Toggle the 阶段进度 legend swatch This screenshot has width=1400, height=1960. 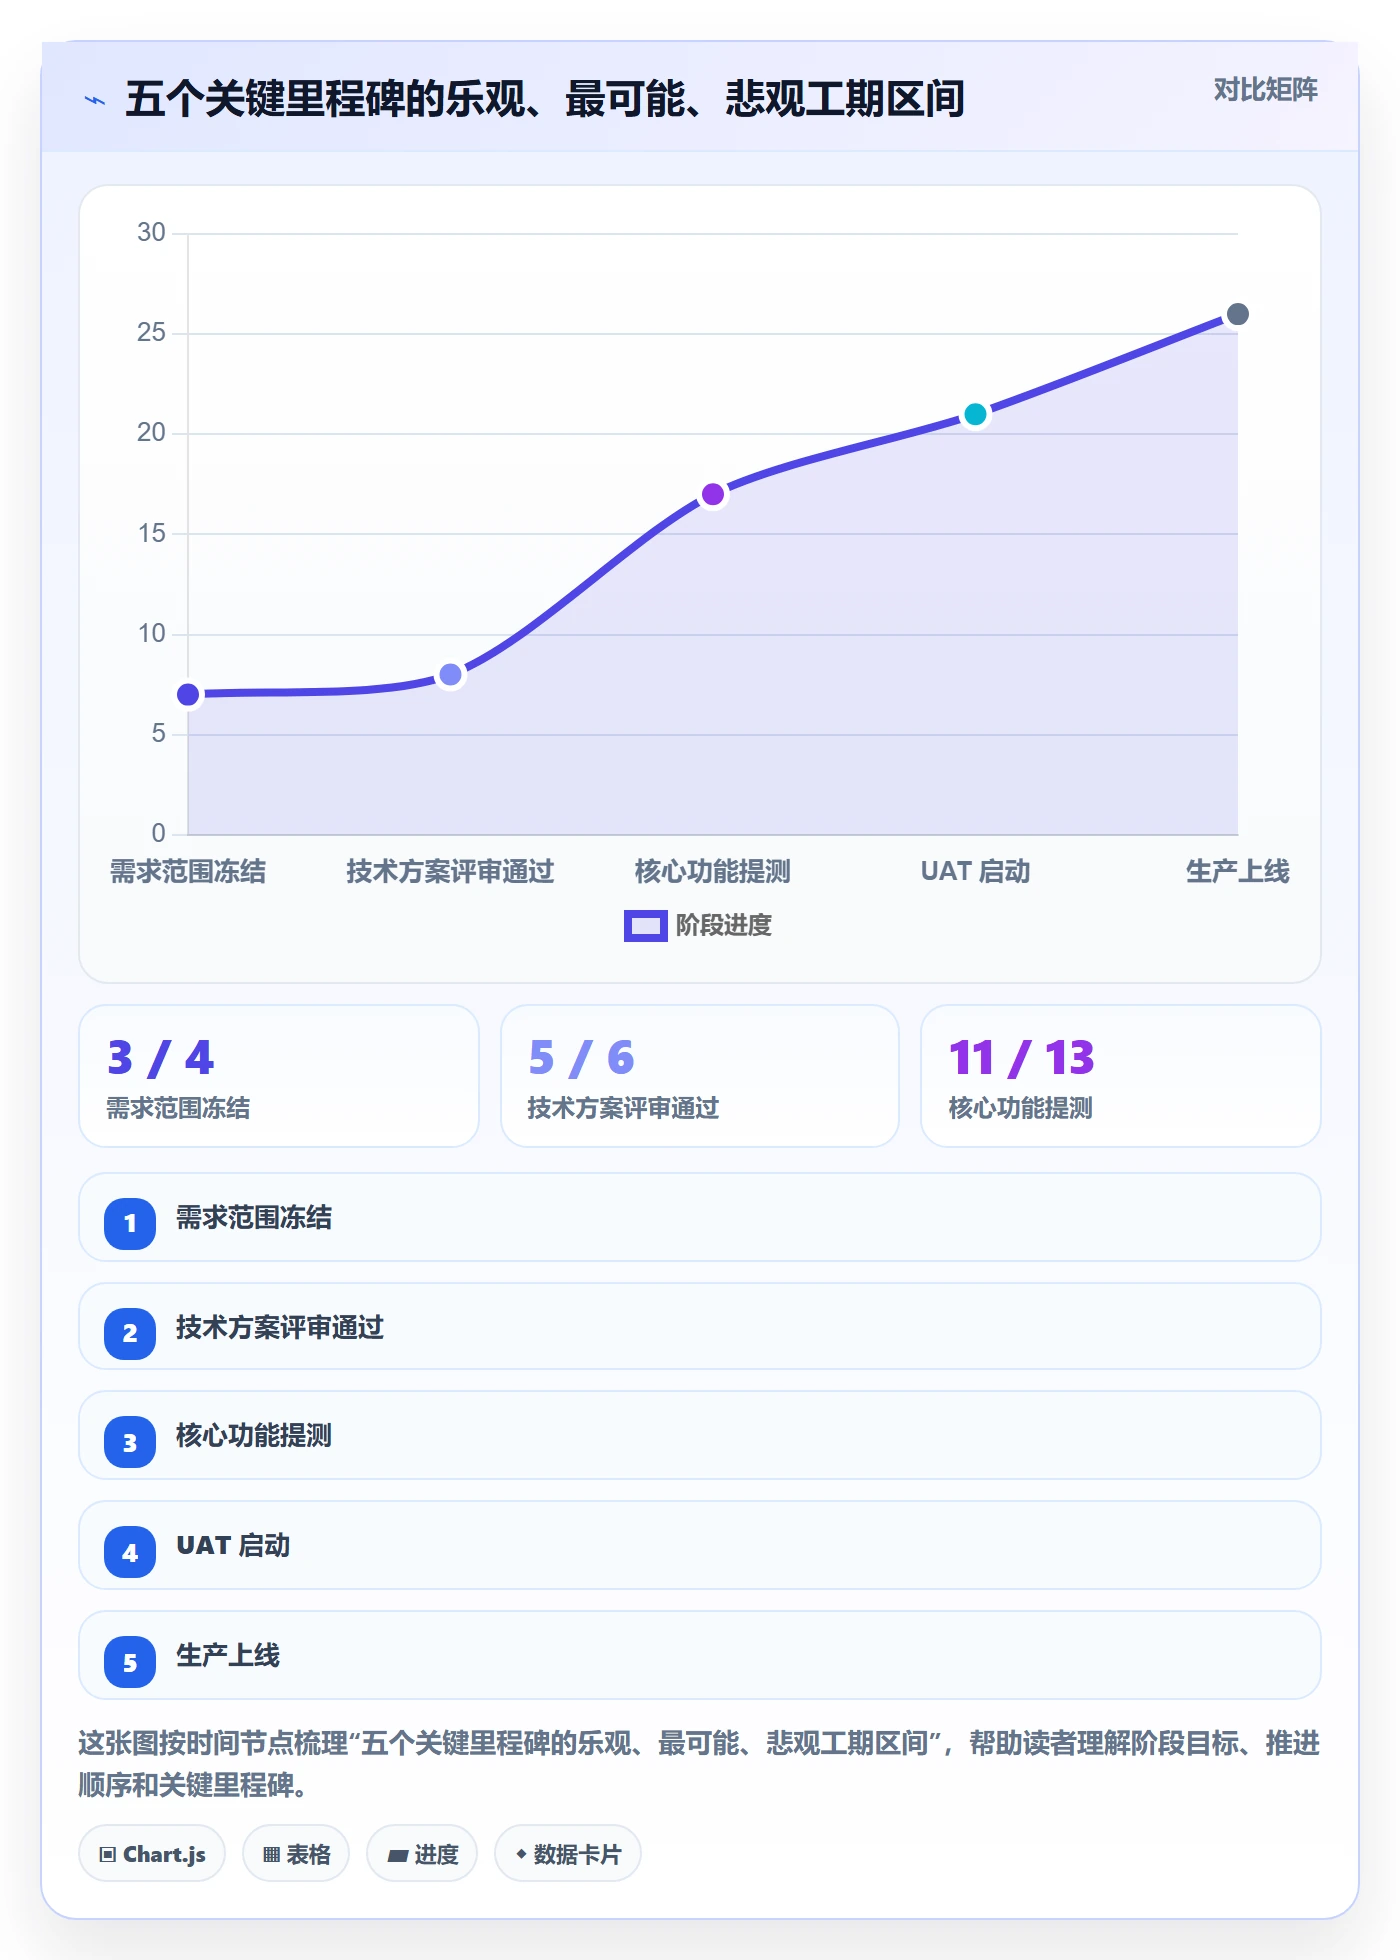(x=645, y=926)
